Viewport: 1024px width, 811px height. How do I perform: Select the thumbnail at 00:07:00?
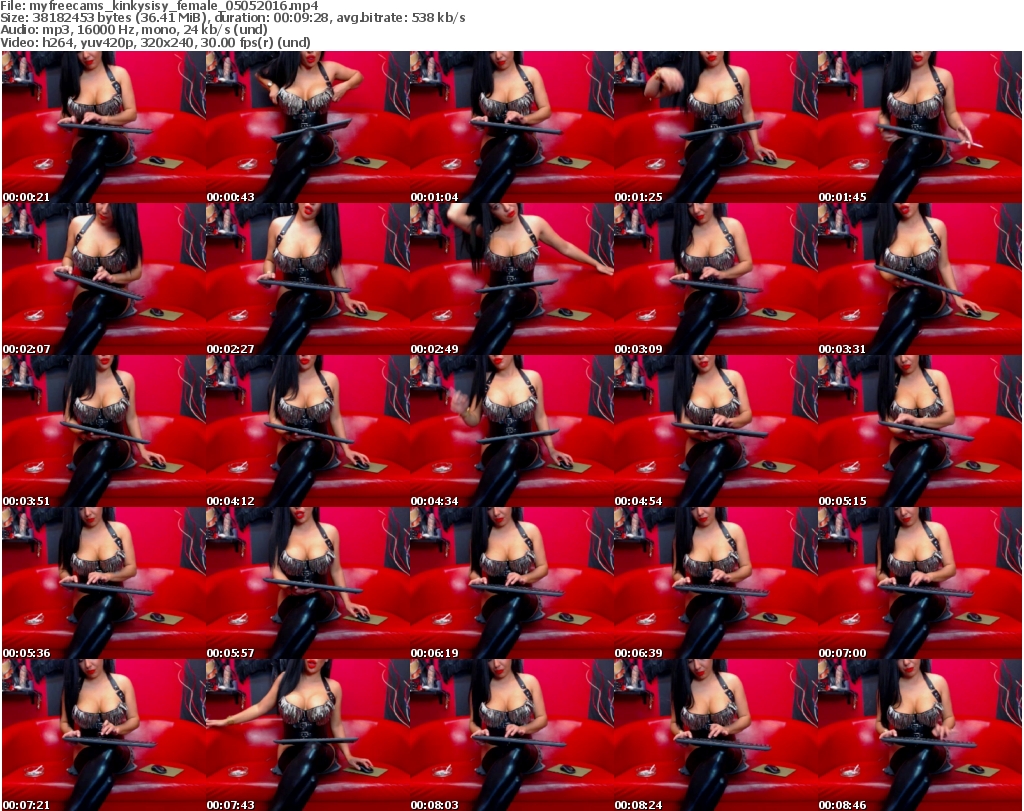click(x=920, y=584)
